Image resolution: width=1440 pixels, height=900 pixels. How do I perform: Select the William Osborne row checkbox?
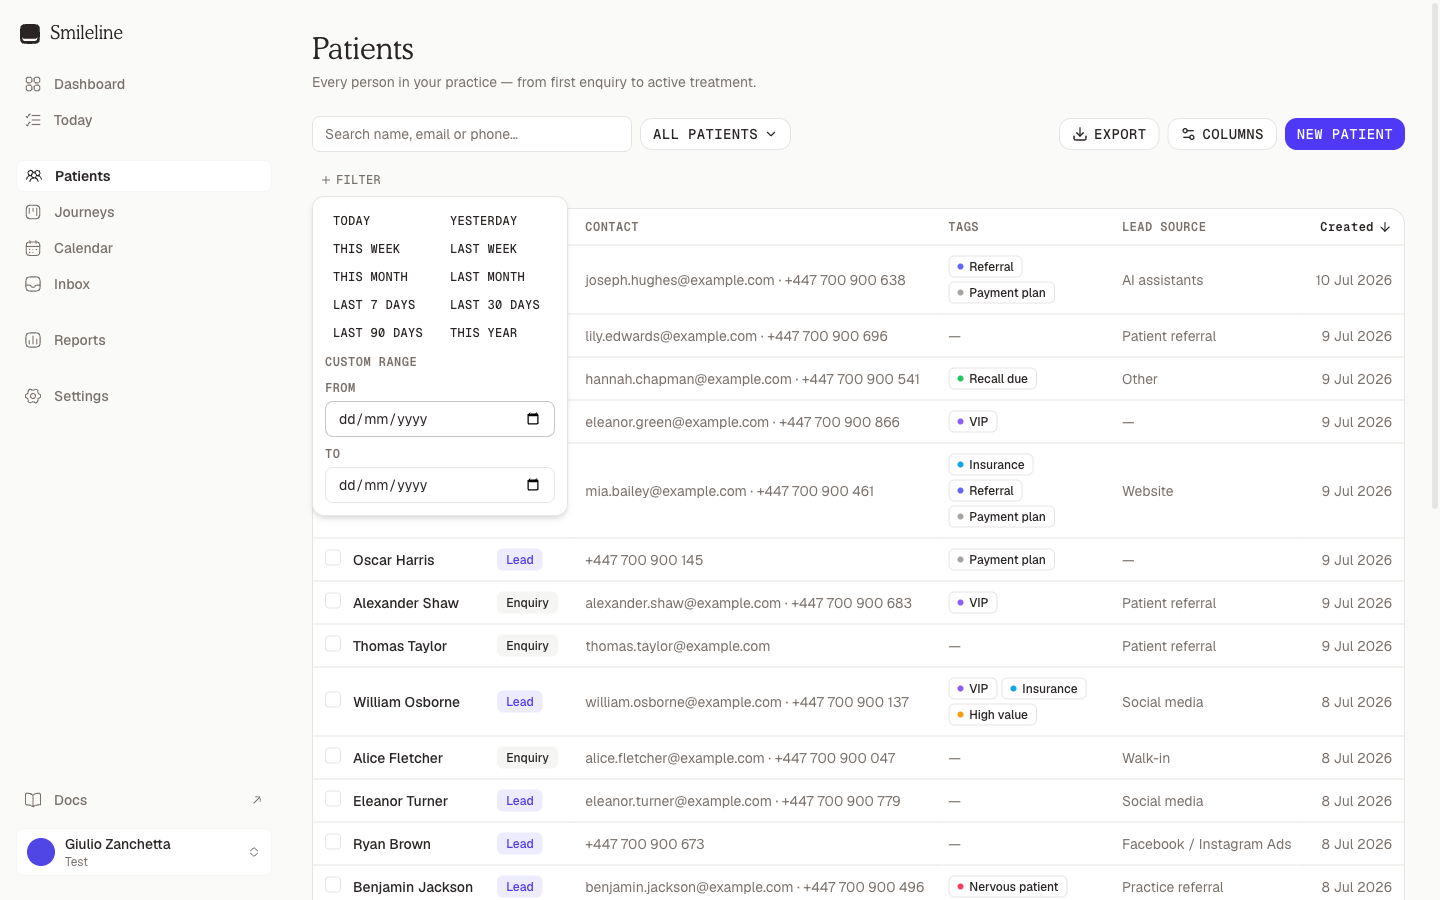[x=333, y=700]
